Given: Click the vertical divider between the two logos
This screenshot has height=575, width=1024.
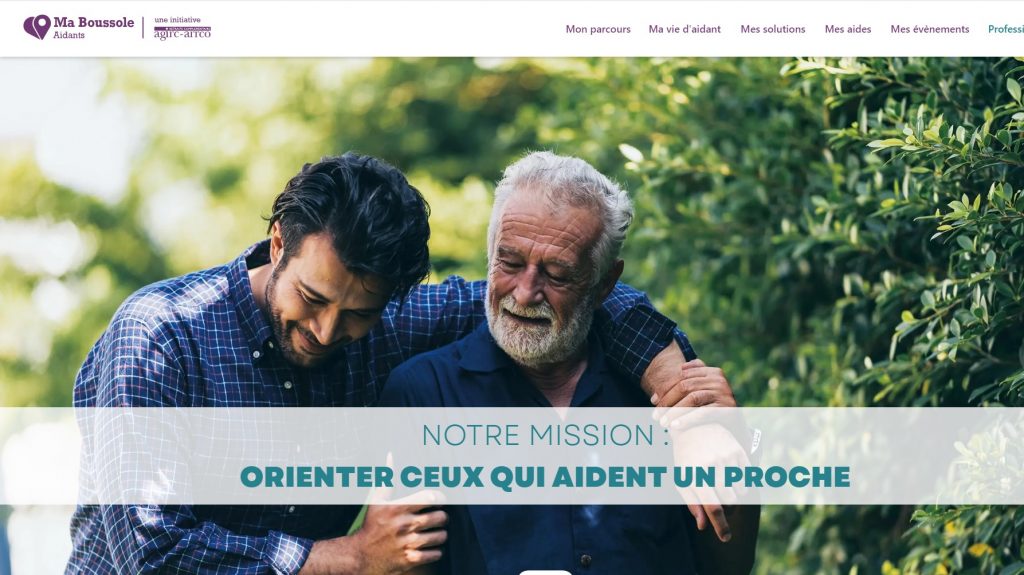Looking at the screenshot, I should click(144, 27).
